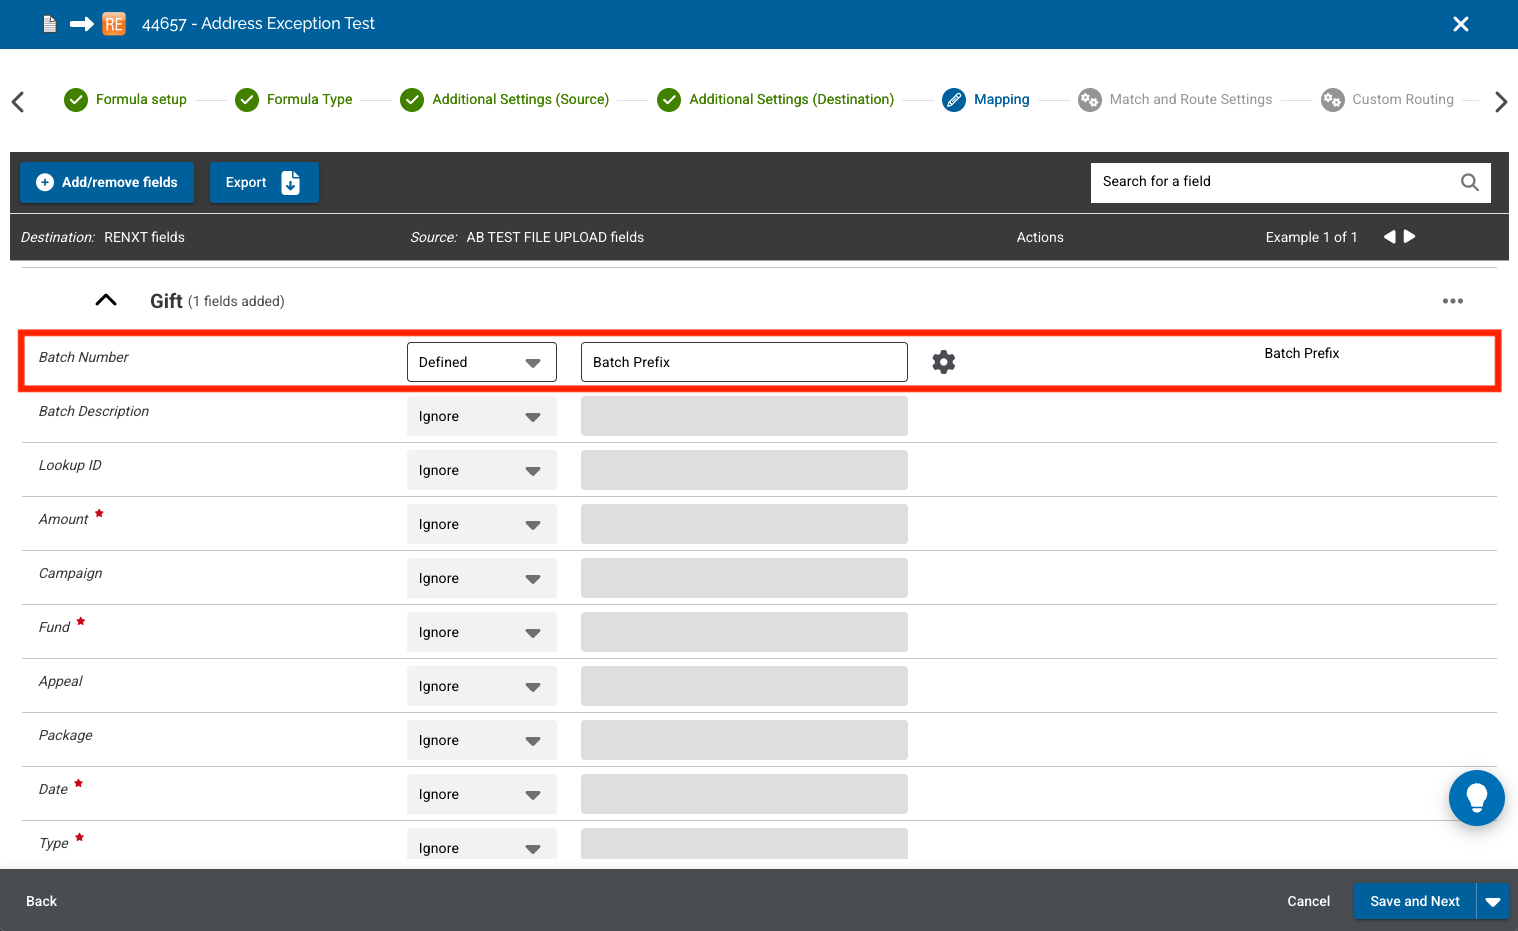
Task: Collapse the Gift fields section
Action: 105,300
